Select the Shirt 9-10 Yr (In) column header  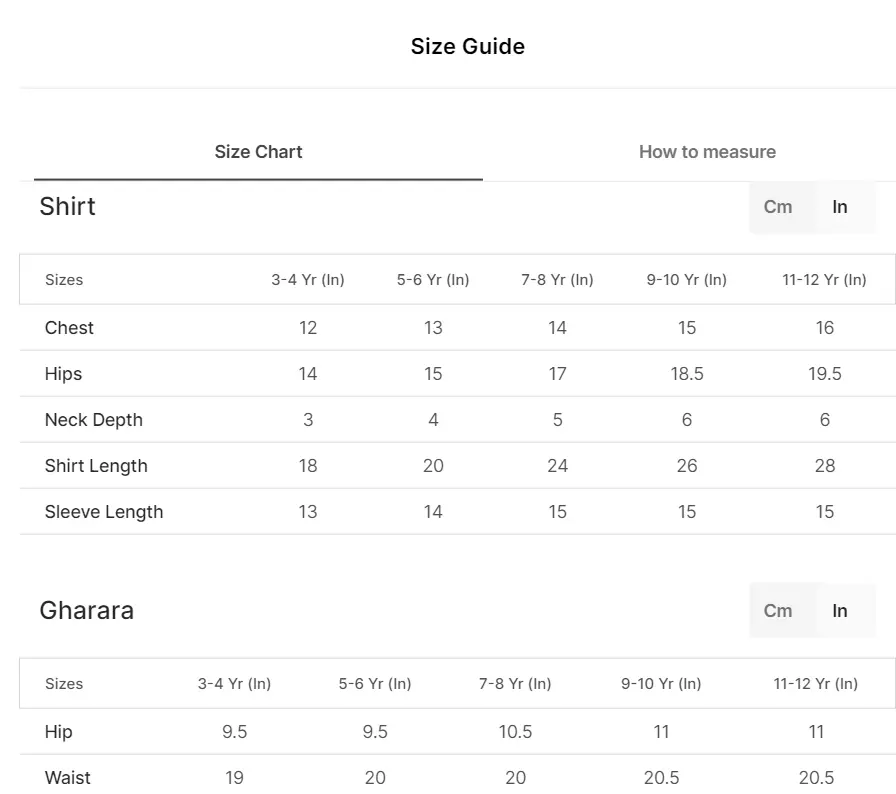(x=686, y=280)
